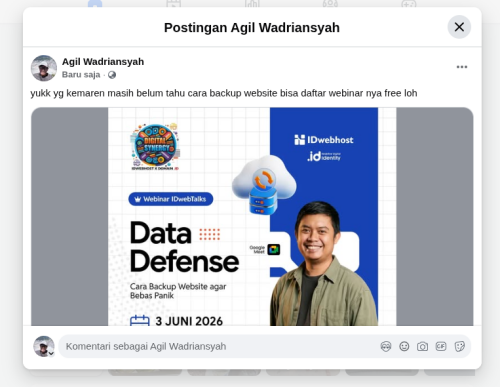Open Agil Wadriansyah's profile picture in post header

click(44, 68)
